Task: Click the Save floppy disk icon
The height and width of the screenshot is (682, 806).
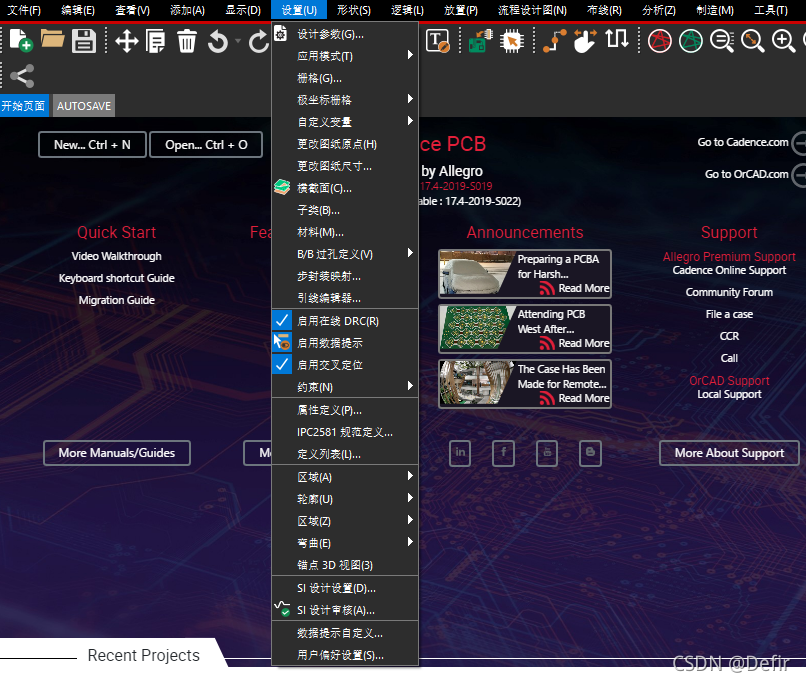Action: pyautogui.click(x=84, y=41)
